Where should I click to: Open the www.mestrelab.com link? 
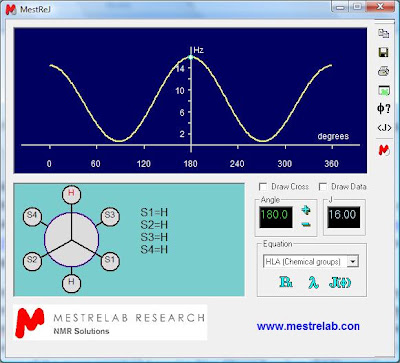pos(308,326)
